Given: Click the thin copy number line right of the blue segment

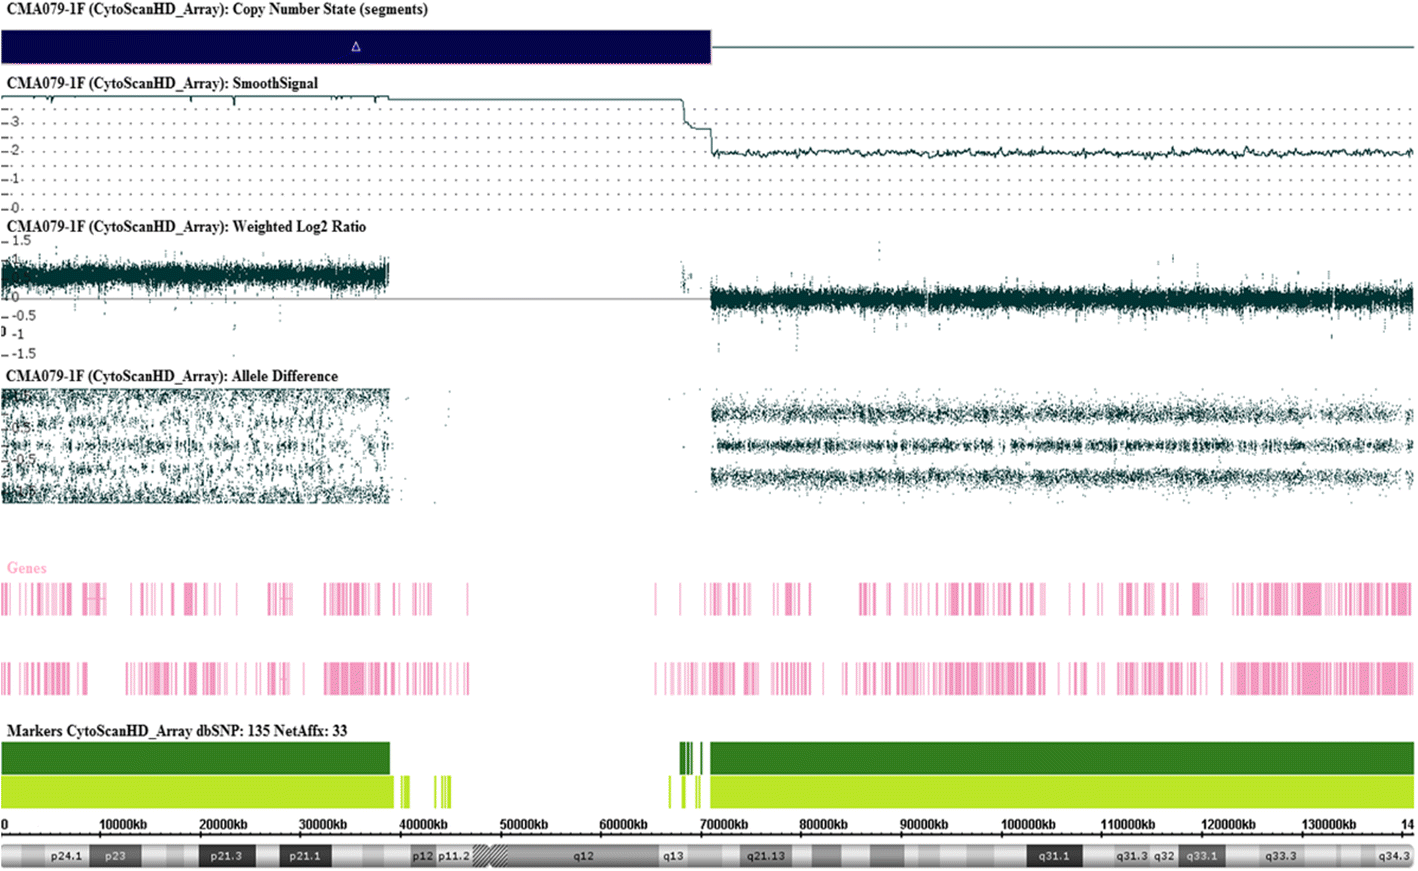Looking at the screenshot, I should tap(1062, 47).
